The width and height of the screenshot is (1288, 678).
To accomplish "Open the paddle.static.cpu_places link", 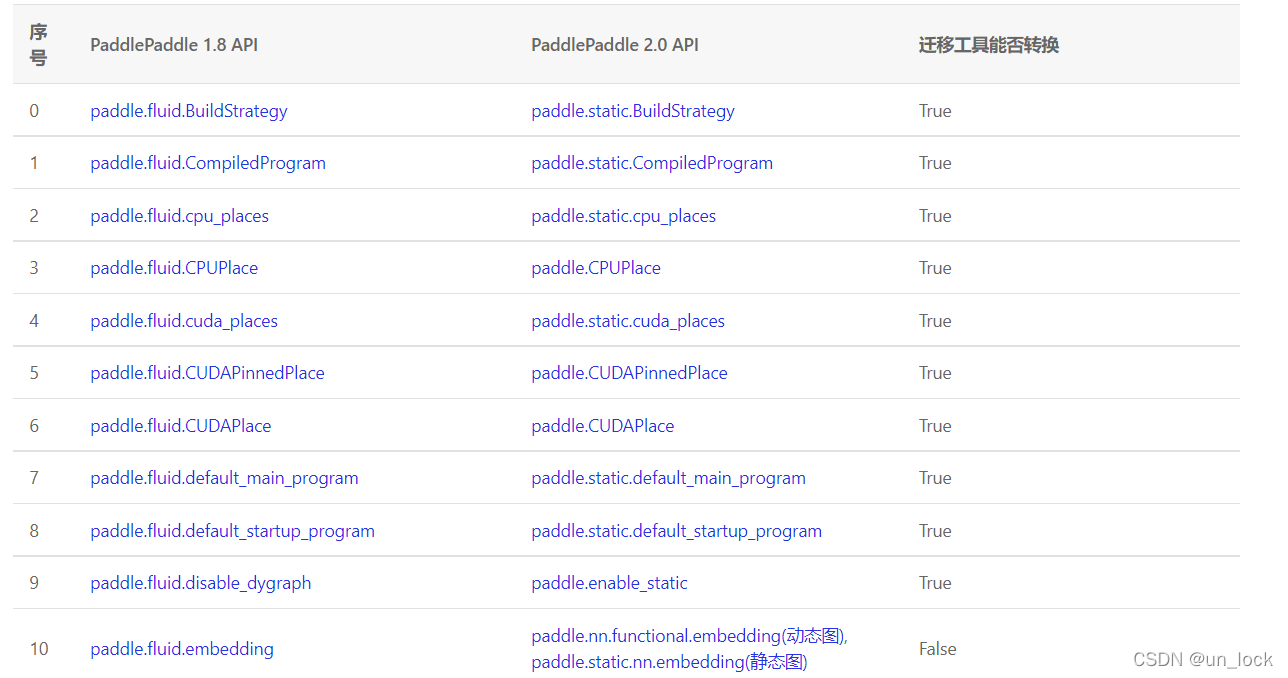I will coord(624,216).
